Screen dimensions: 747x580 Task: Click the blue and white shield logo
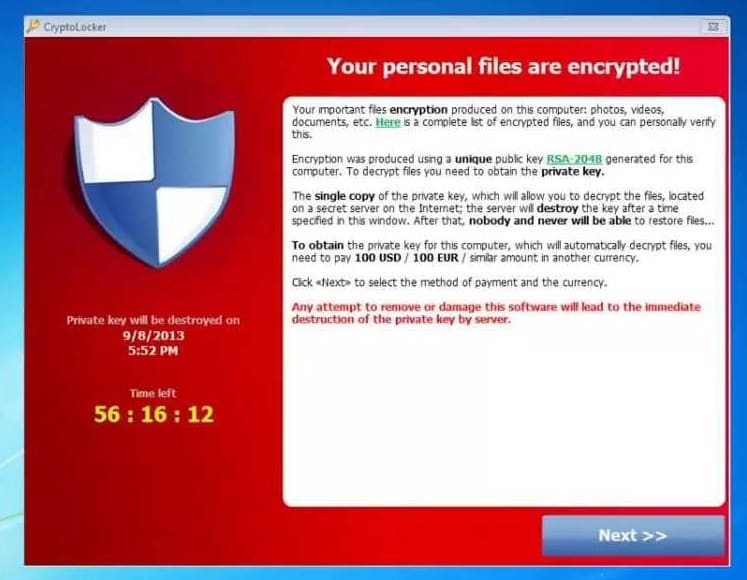(153, 183)
